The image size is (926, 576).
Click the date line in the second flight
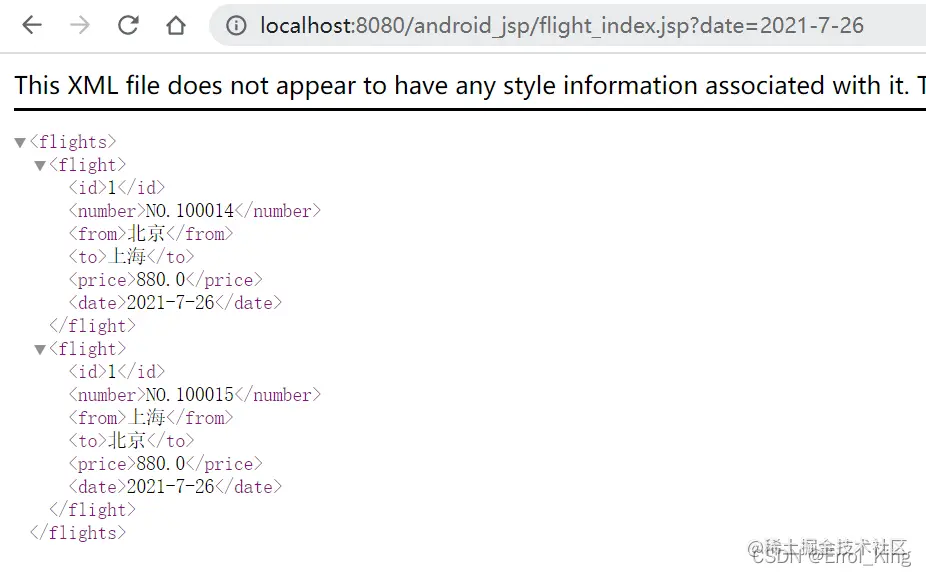(175, 487)
